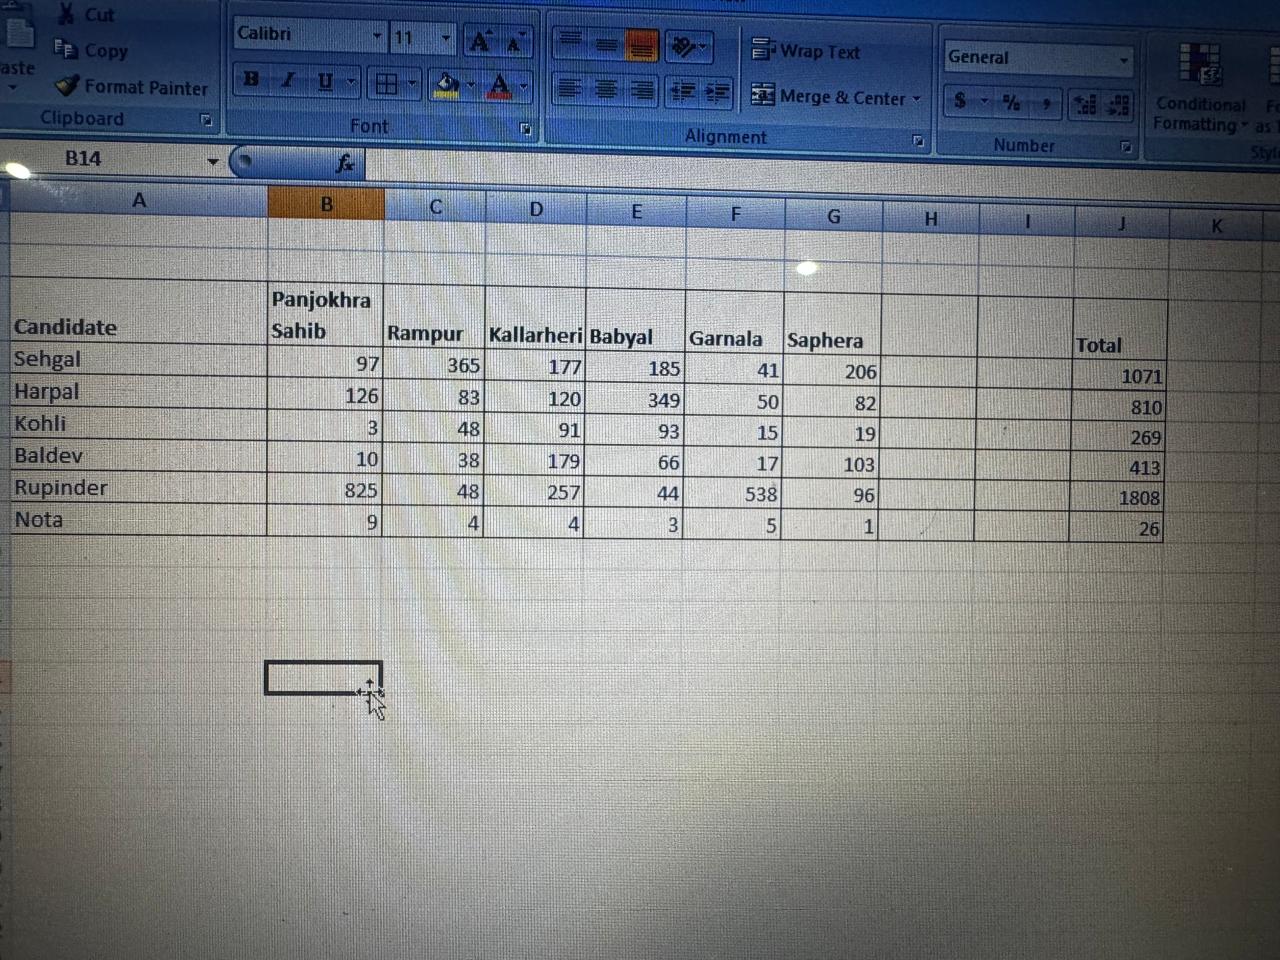Viewport: 1280px width, 960px height.
Task: Click the Copy command
Action: 91,50
